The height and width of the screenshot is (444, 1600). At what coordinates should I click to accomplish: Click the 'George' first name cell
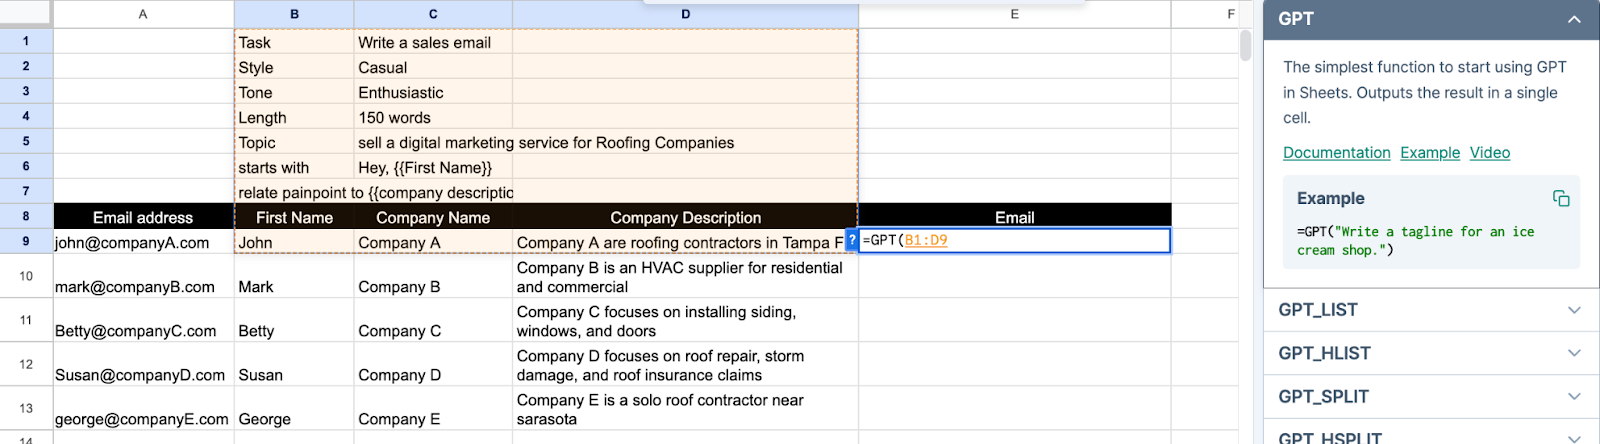click(x=294, y=408)
